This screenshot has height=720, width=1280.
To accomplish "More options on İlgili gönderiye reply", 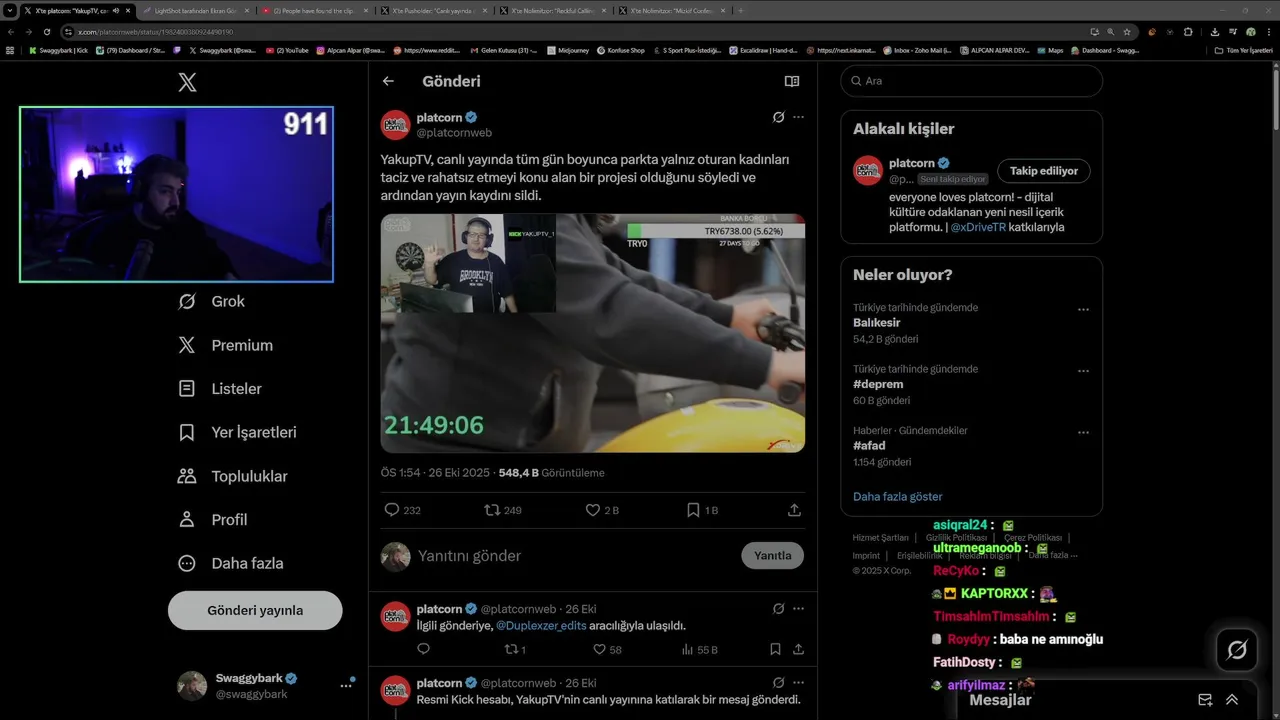I will [798, 609].
